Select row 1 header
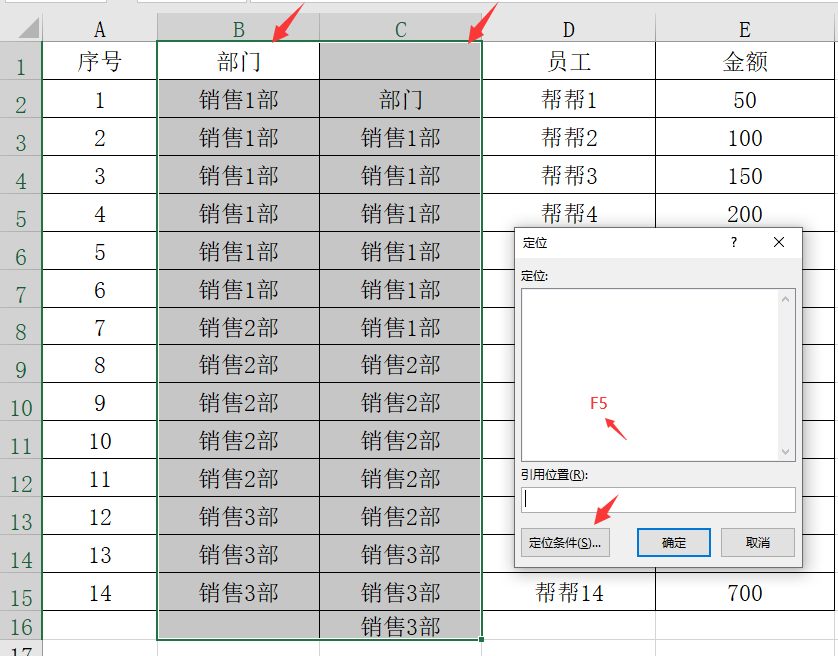 click(21, 61)
